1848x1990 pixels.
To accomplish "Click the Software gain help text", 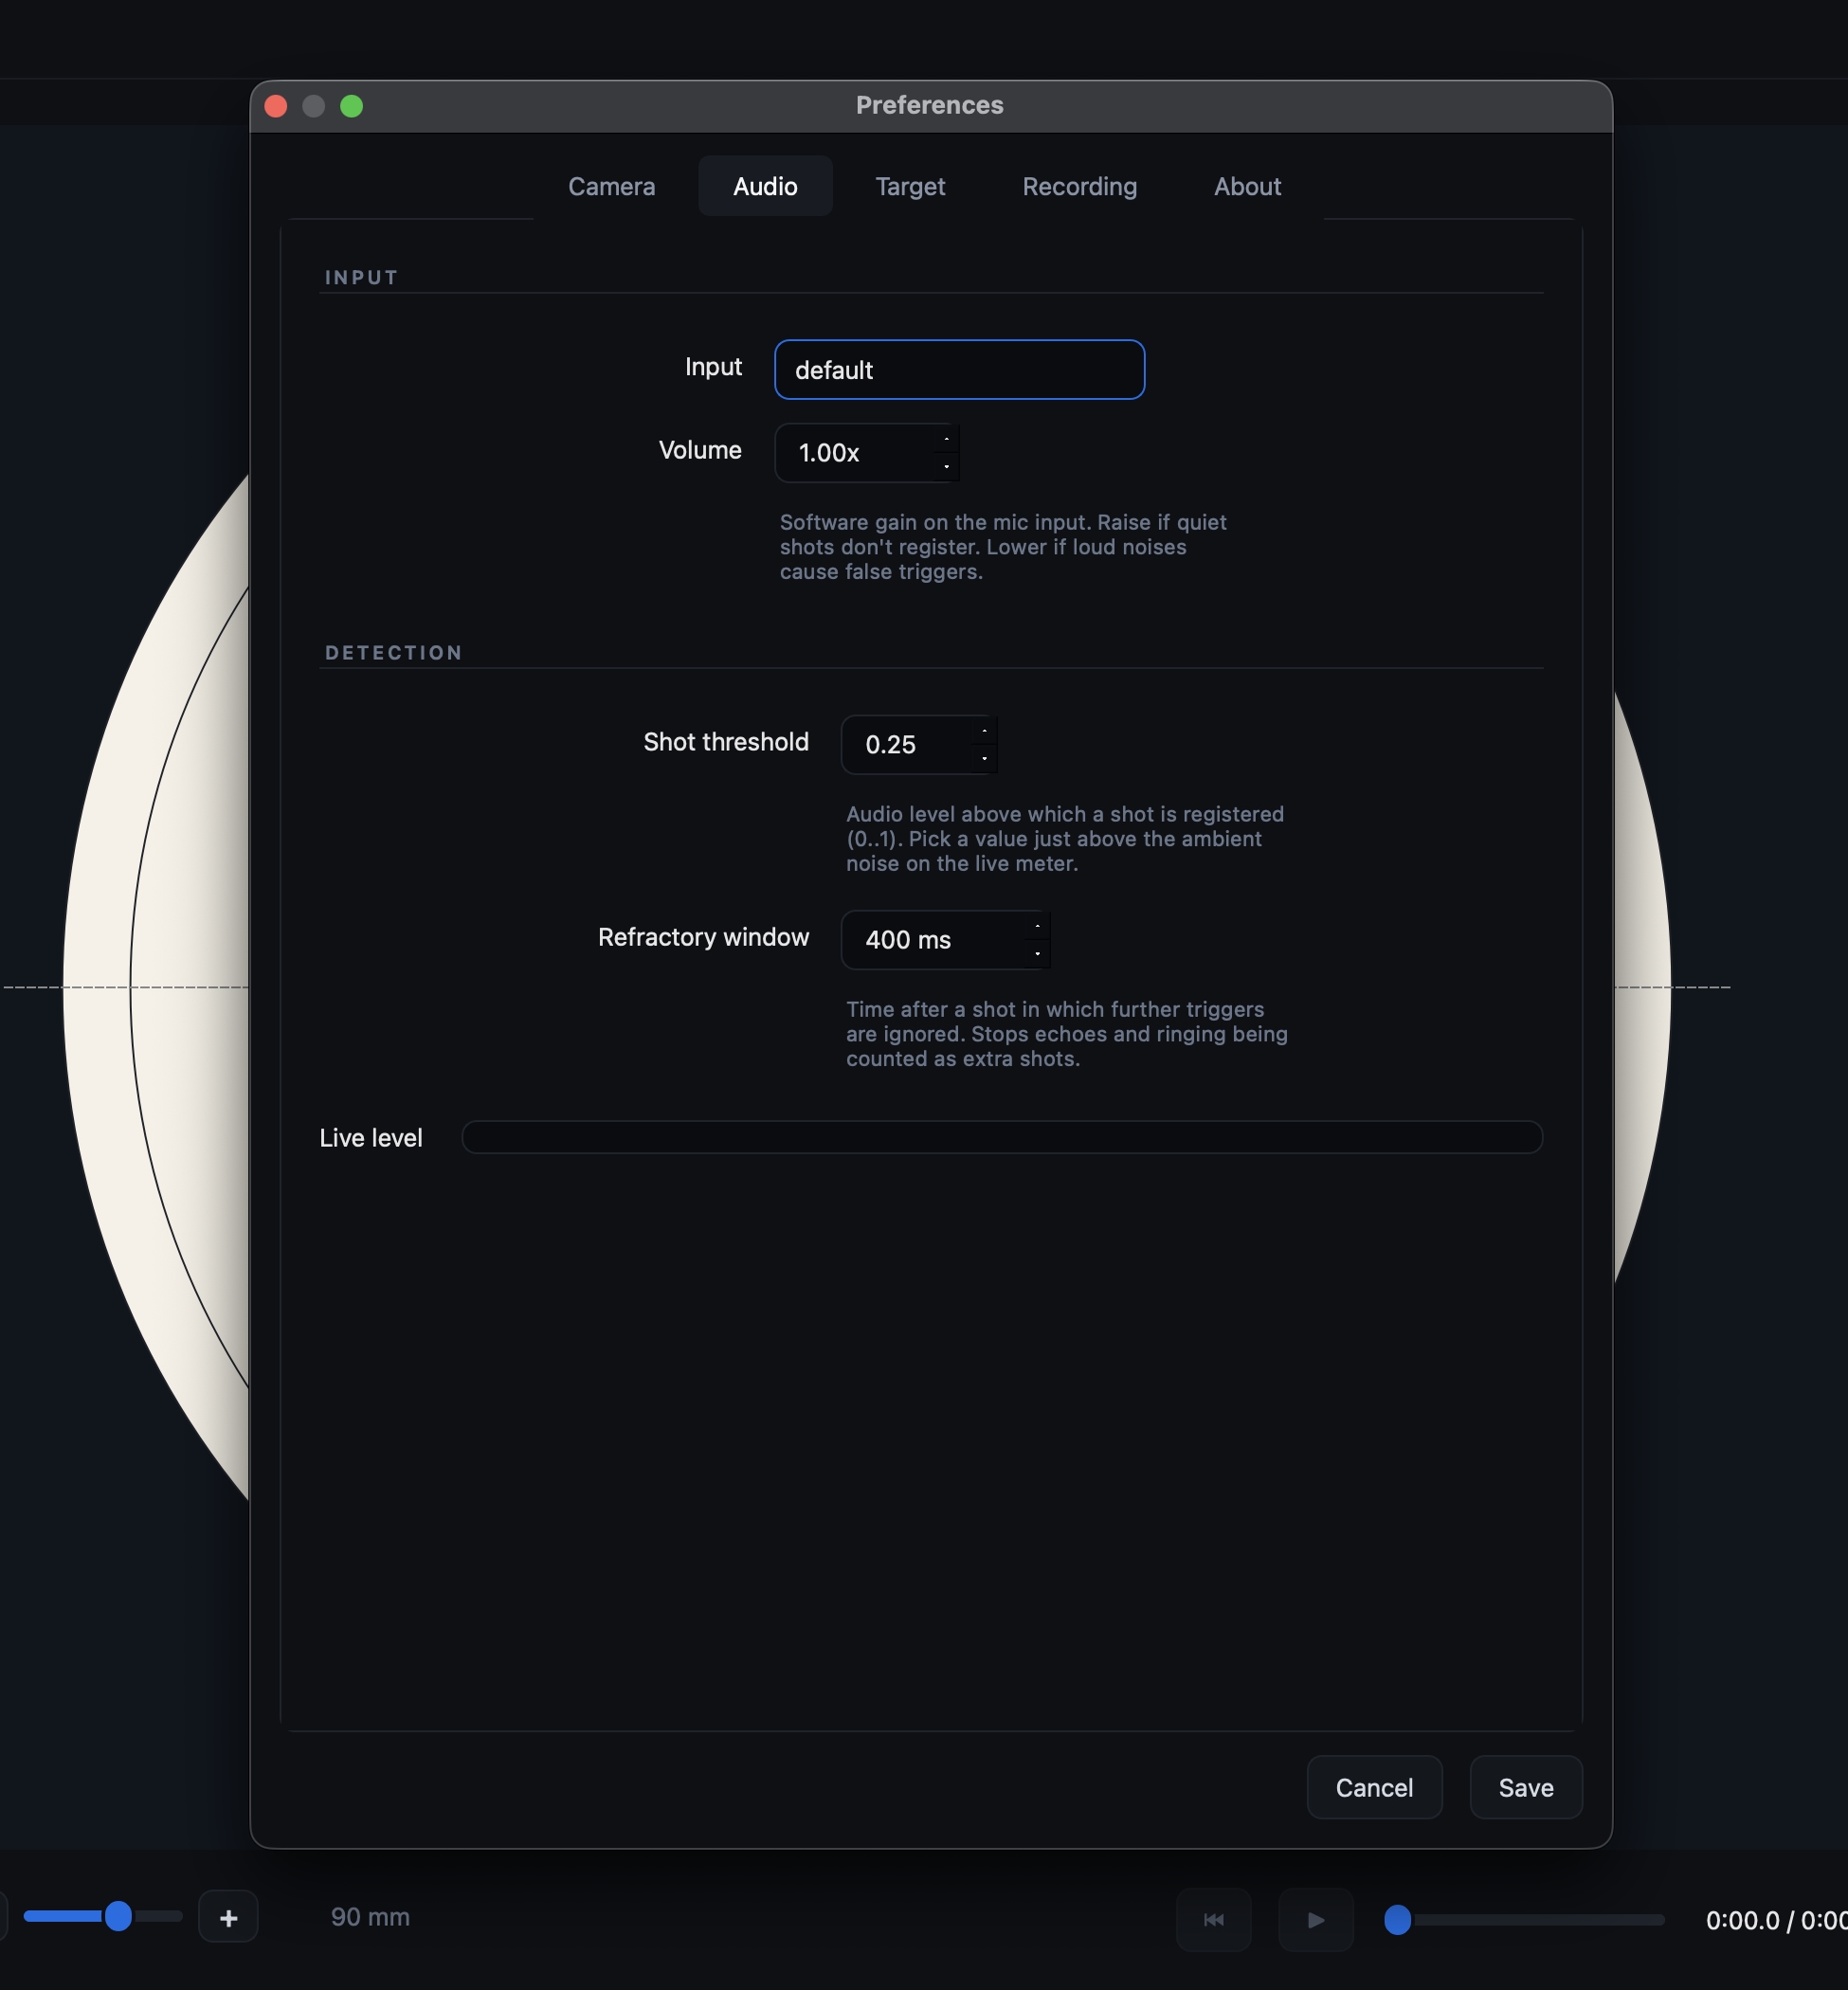I will pos(1003,547).
